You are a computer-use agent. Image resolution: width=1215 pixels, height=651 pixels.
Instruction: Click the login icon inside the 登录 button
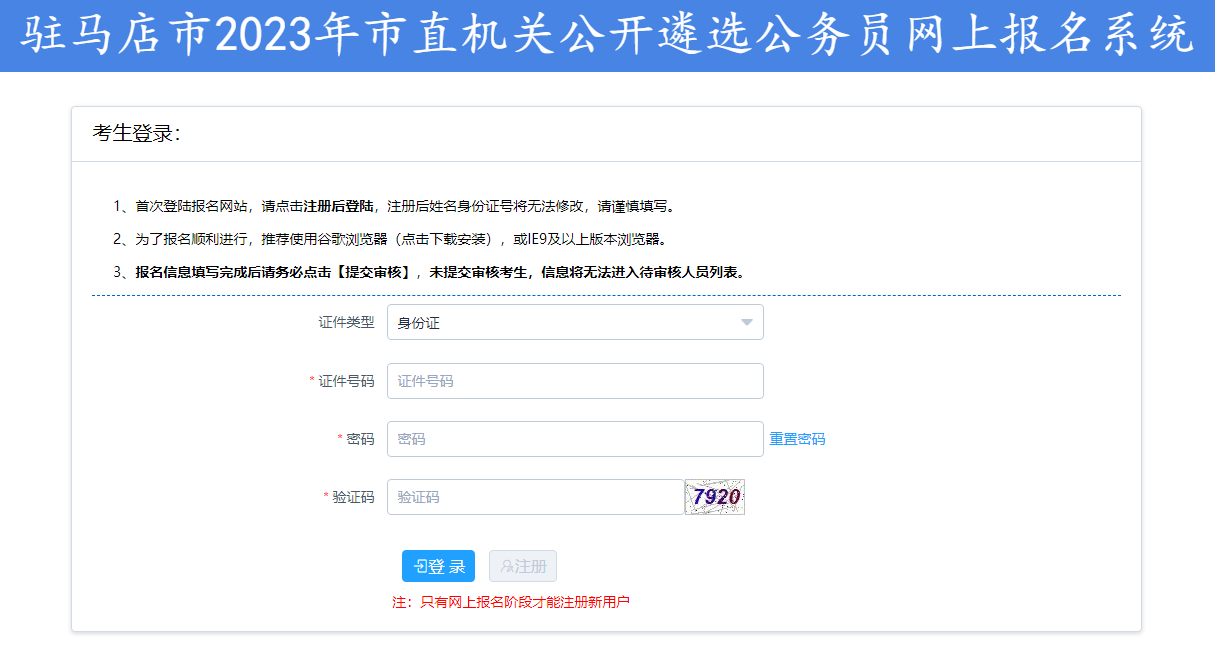[x=420, y=567]
